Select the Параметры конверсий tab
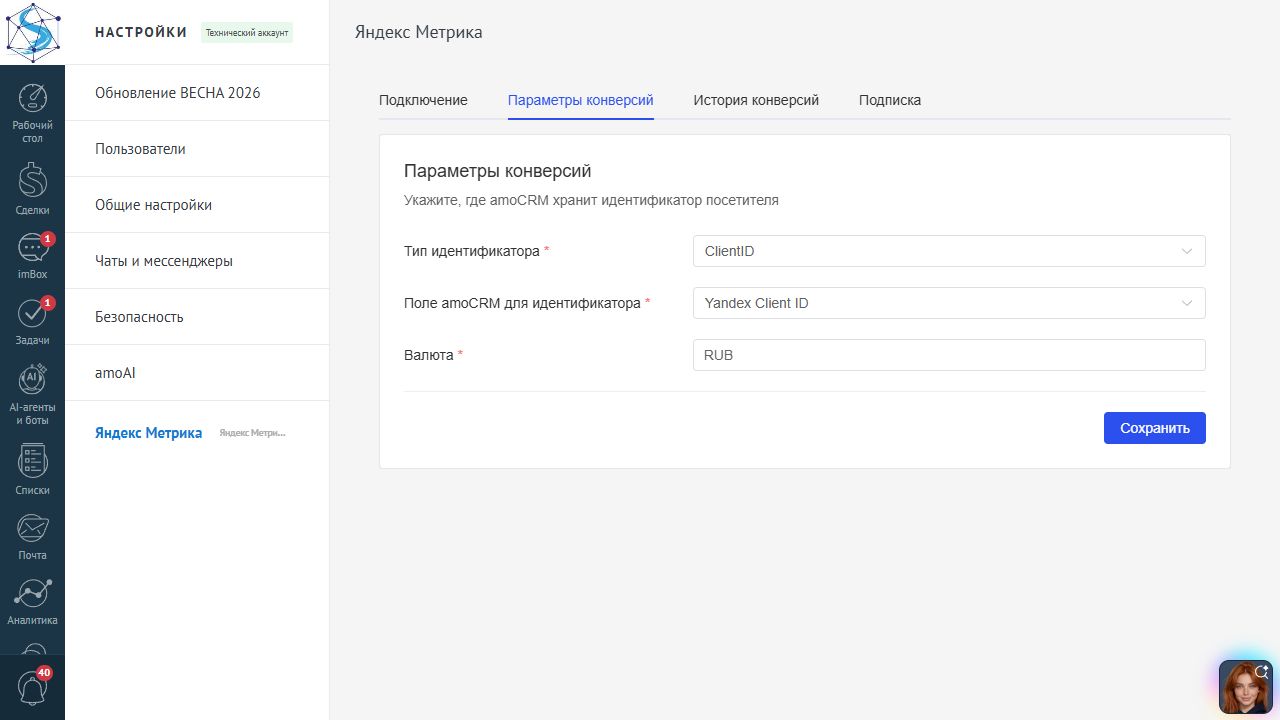 click(581, 100)
